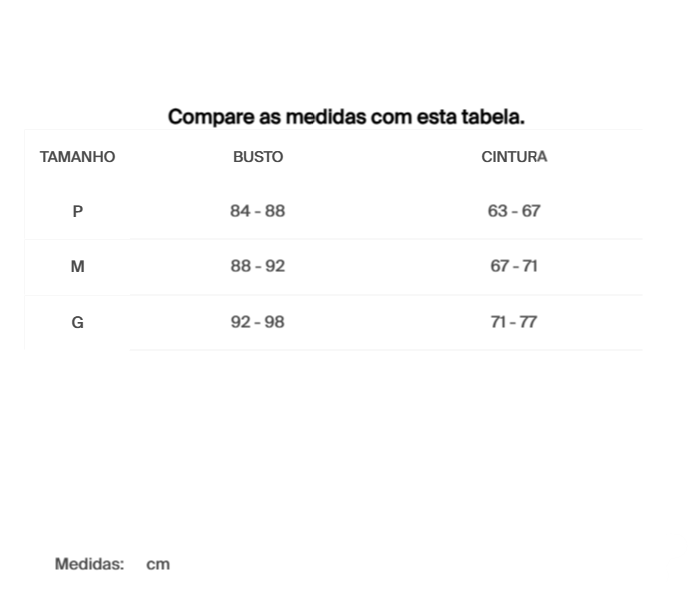Click the 'Medidas:' label
Image resolution: width=689 pixels, height=599 pixels.
click(x=90, y=564)
